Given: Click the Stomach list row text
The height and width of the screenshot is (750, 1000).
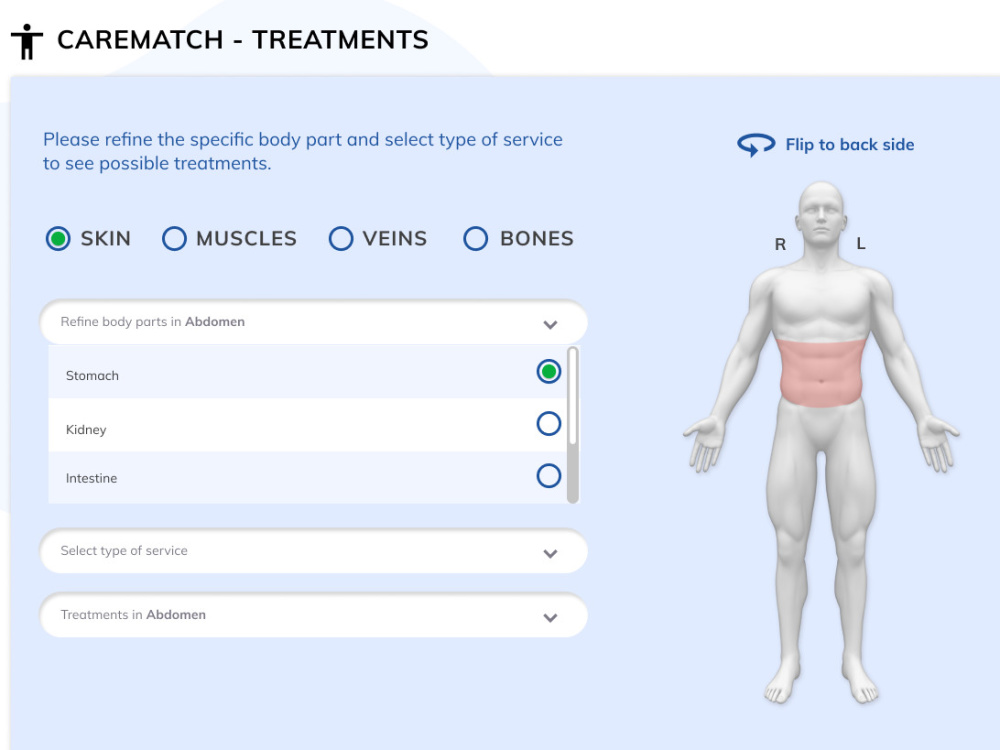Looking at the screenshot, I should point(92,376).
